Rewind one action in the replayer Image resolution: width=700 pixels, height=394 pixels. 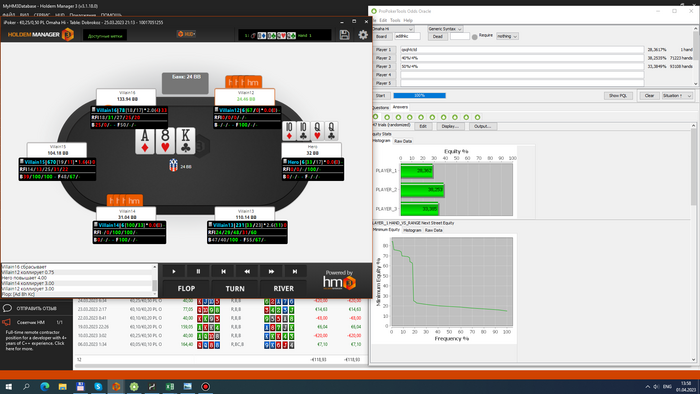247,271
